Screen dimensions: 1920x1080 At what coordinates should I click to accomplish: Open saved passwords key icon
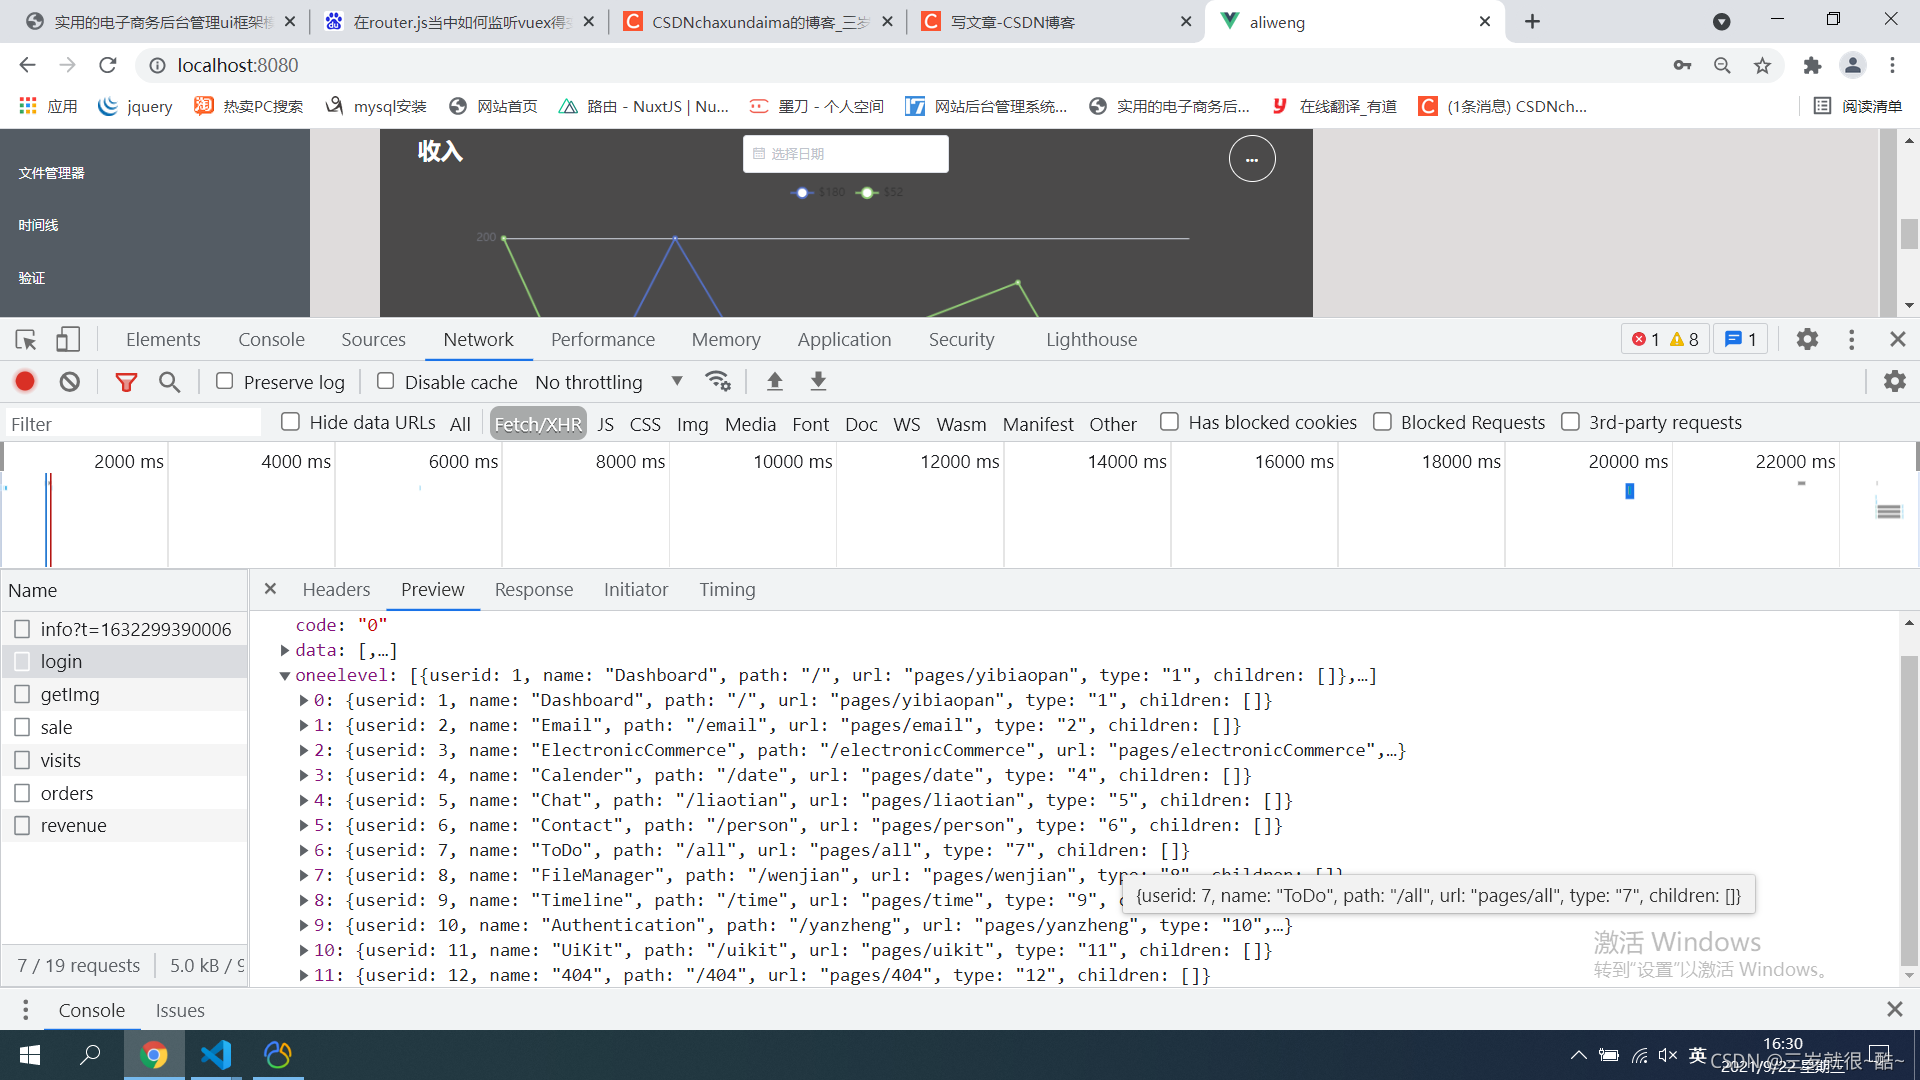[1682, 65]
